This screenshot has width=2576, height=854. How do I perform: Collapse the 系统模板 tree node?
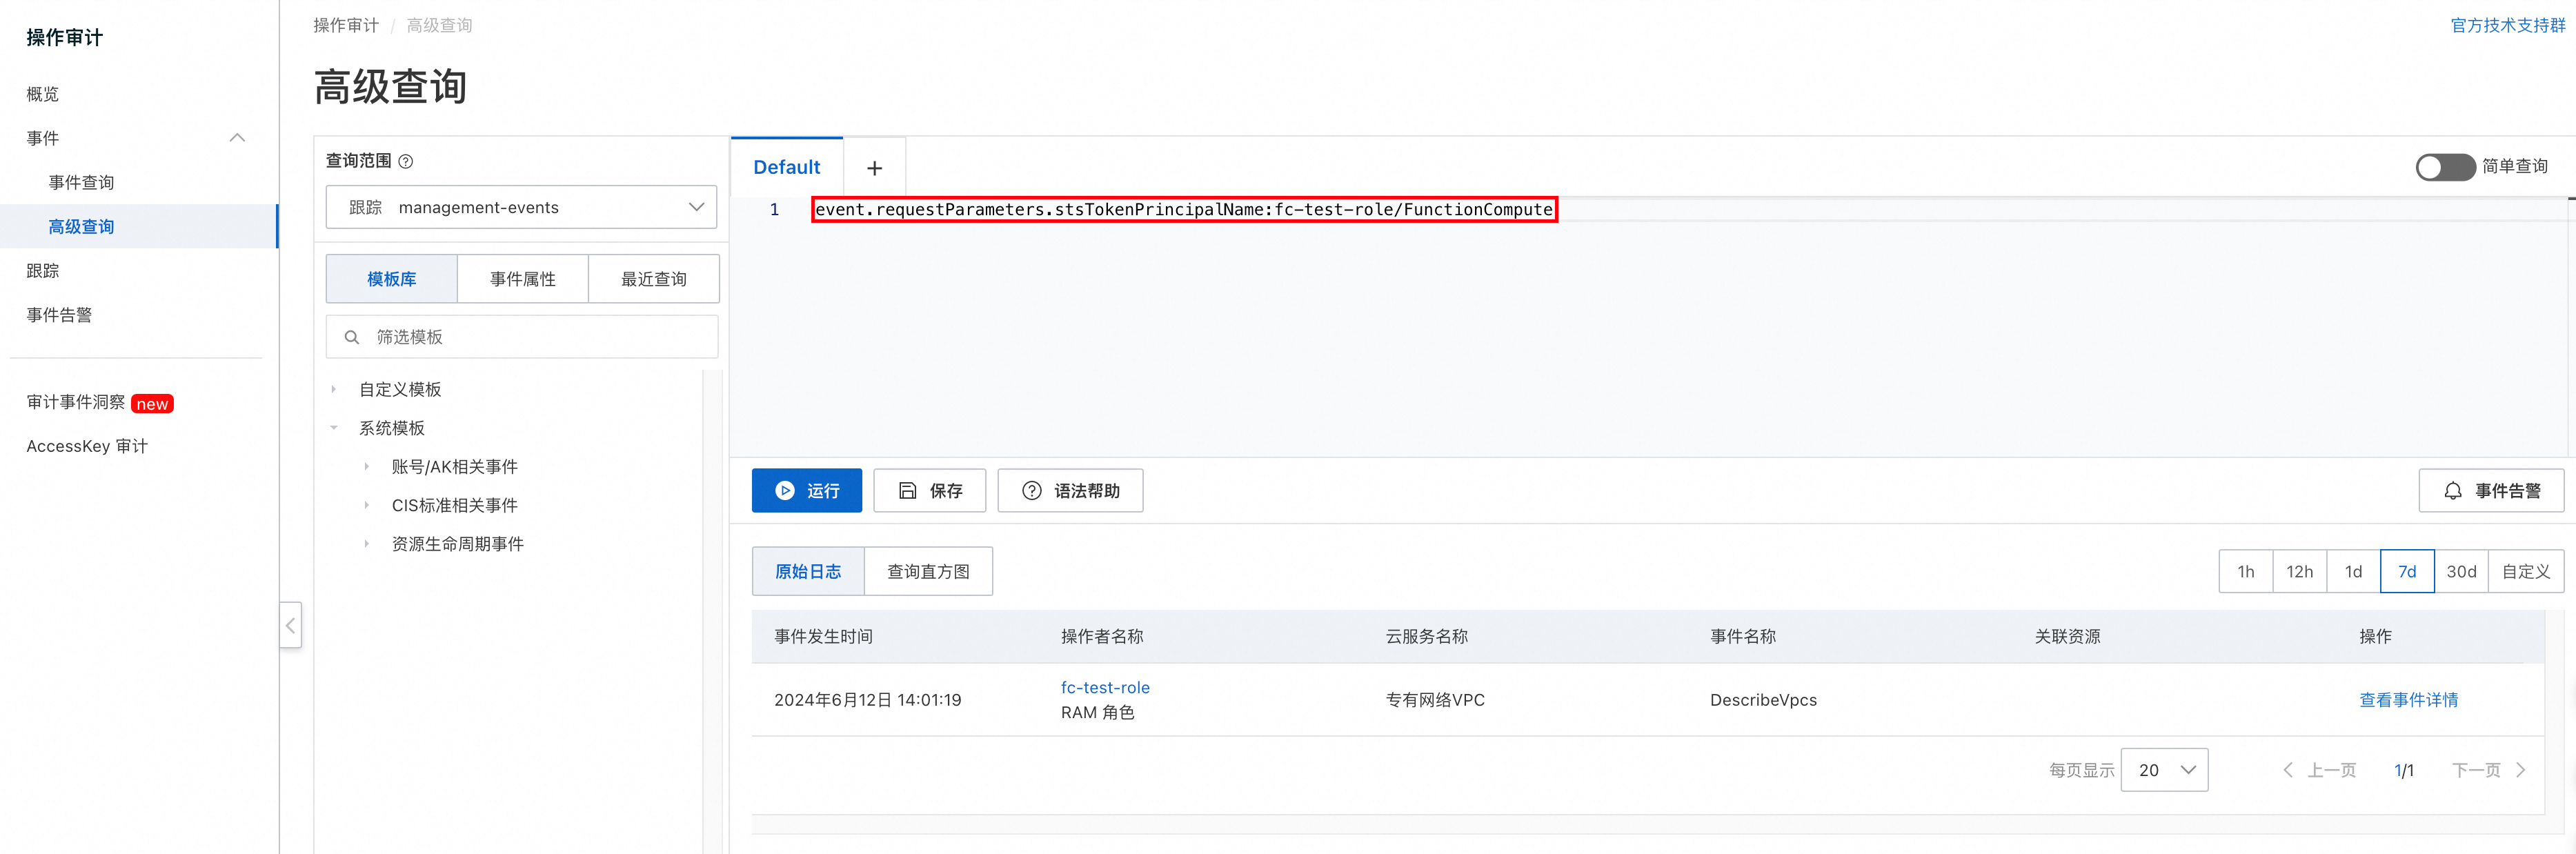coord(334,428)
